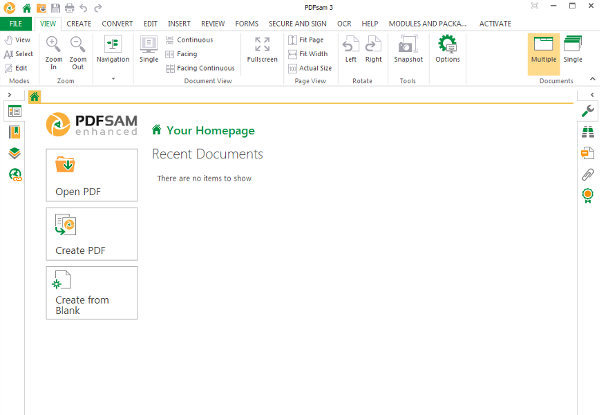
Task: Click the Undo arrow icon
Action: [x=84, y=8]
